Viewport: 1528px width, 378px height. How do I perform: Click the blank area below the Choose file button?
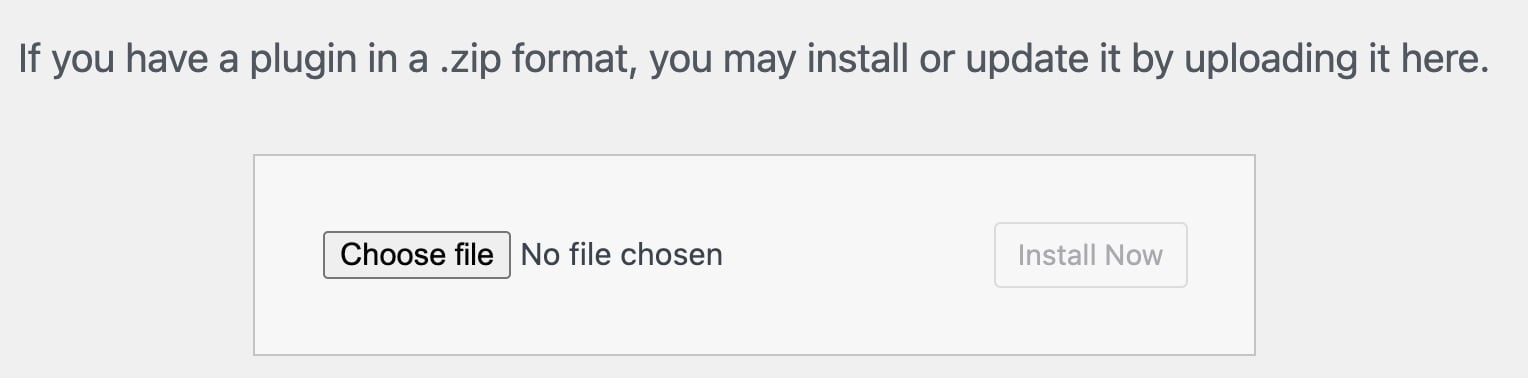(x=416, y=316)
